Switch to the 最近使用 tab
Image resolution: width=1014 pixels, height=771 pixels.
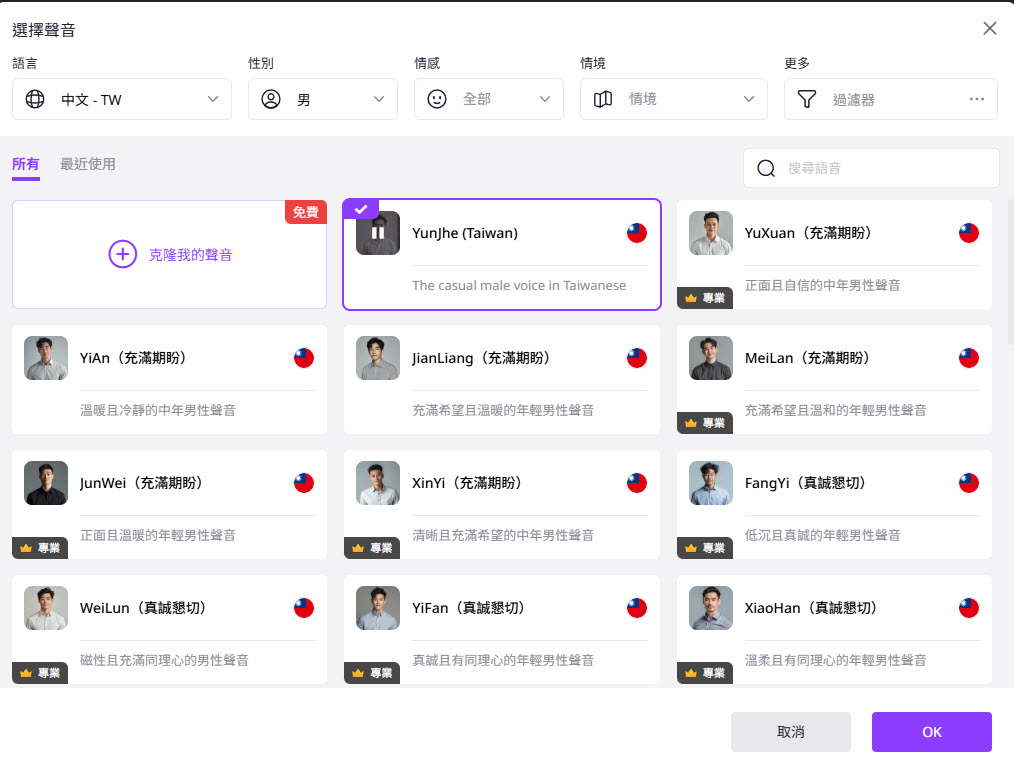(88, 166)
